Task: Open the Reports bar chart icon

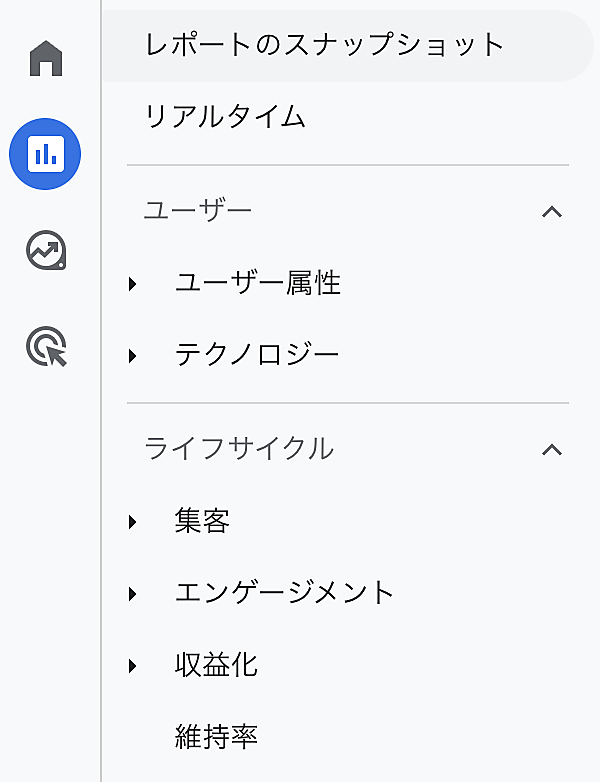Action: [45, 154]
